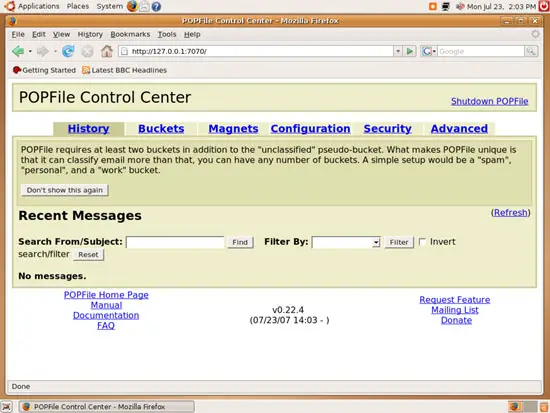Click the magnifier search button in the toolbar

pyautogui.click(x=531, y=51)
